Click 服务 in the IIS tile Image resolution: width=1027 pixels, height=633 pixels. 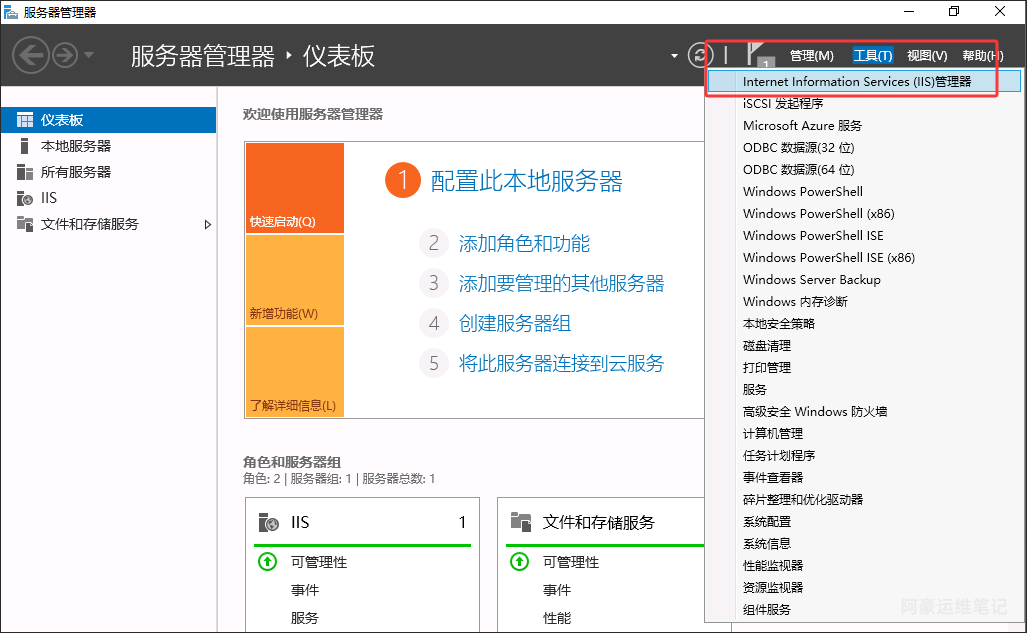(x=305, y=618)
